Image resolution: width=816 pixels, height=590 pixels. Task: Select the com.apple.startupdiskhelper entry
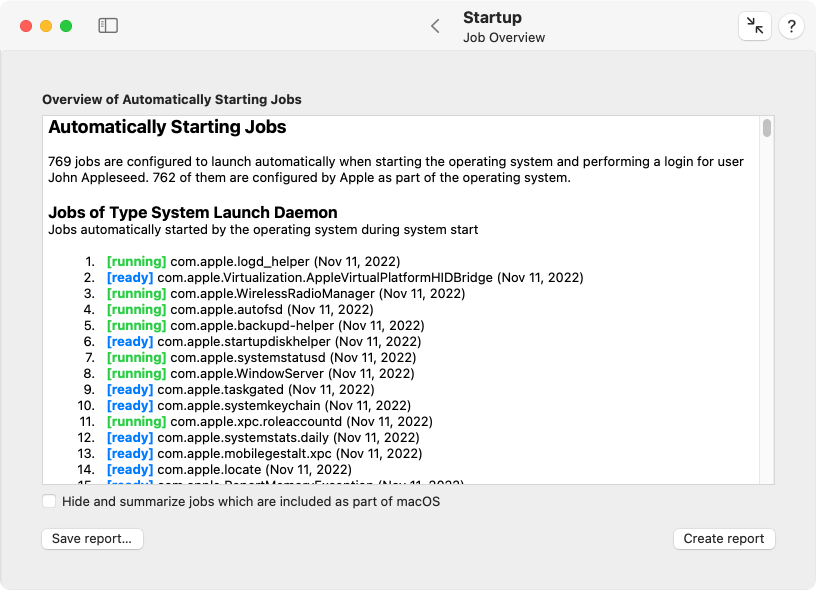tap(264, 342)
